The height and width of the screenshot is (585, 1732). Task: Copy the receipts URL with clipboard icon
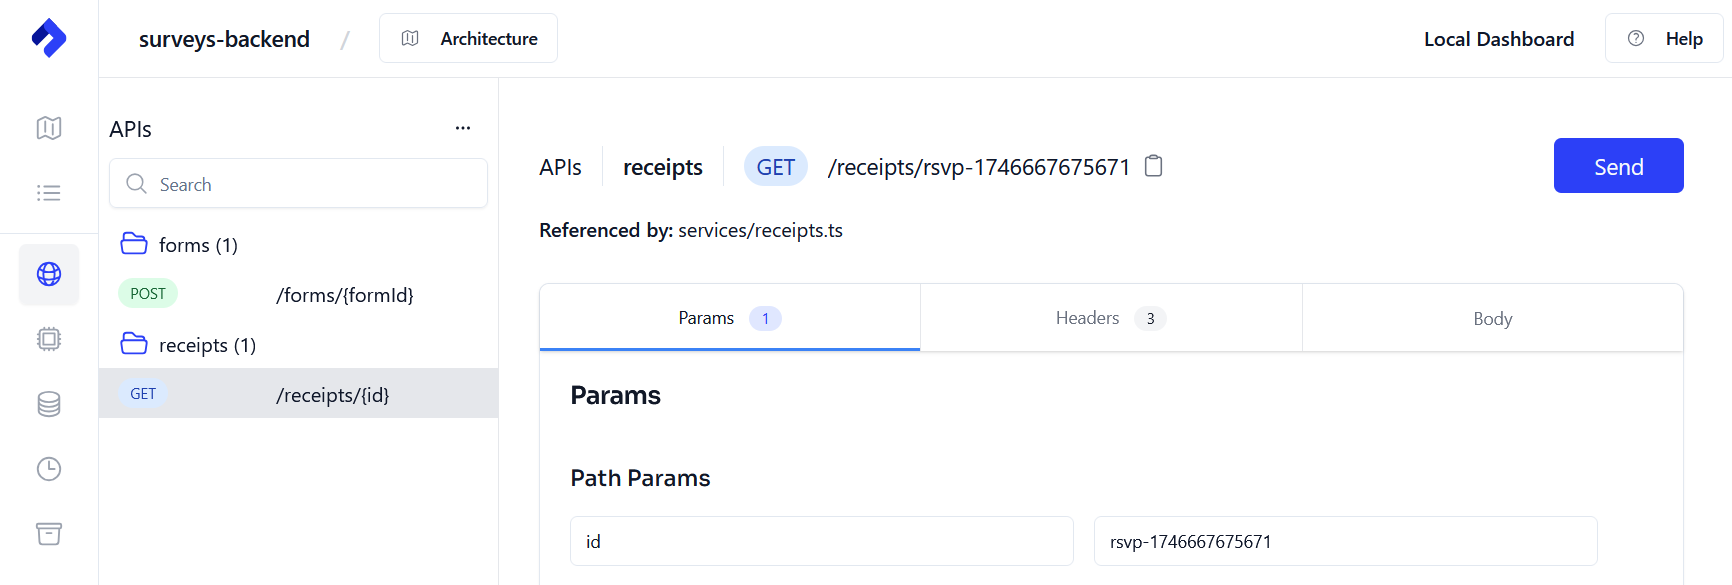pyautogui.click(x=1153, y=166)
